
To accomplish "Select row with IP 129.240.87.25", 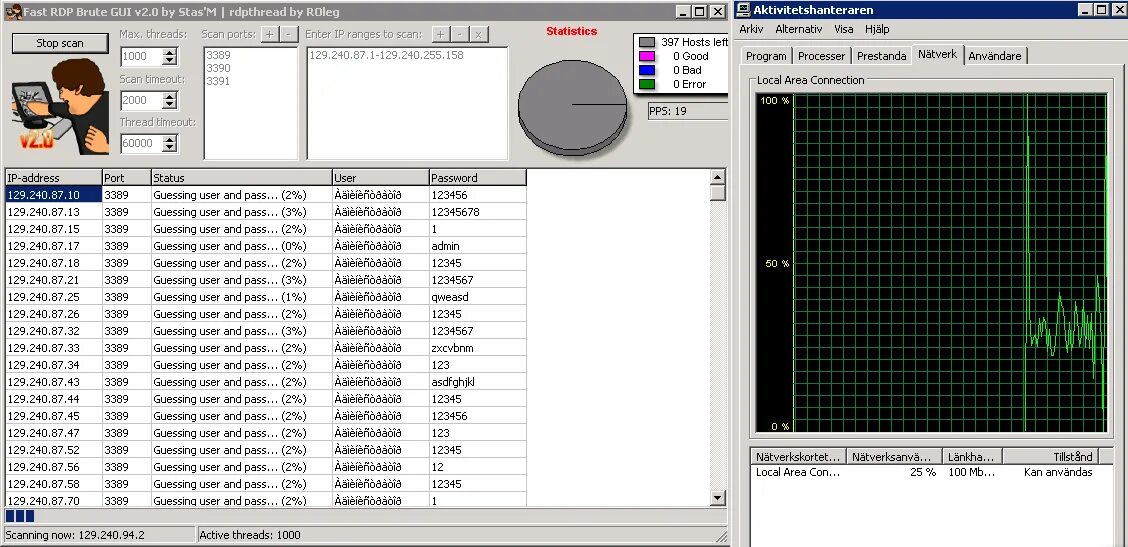I will click(x=265, y=297).
